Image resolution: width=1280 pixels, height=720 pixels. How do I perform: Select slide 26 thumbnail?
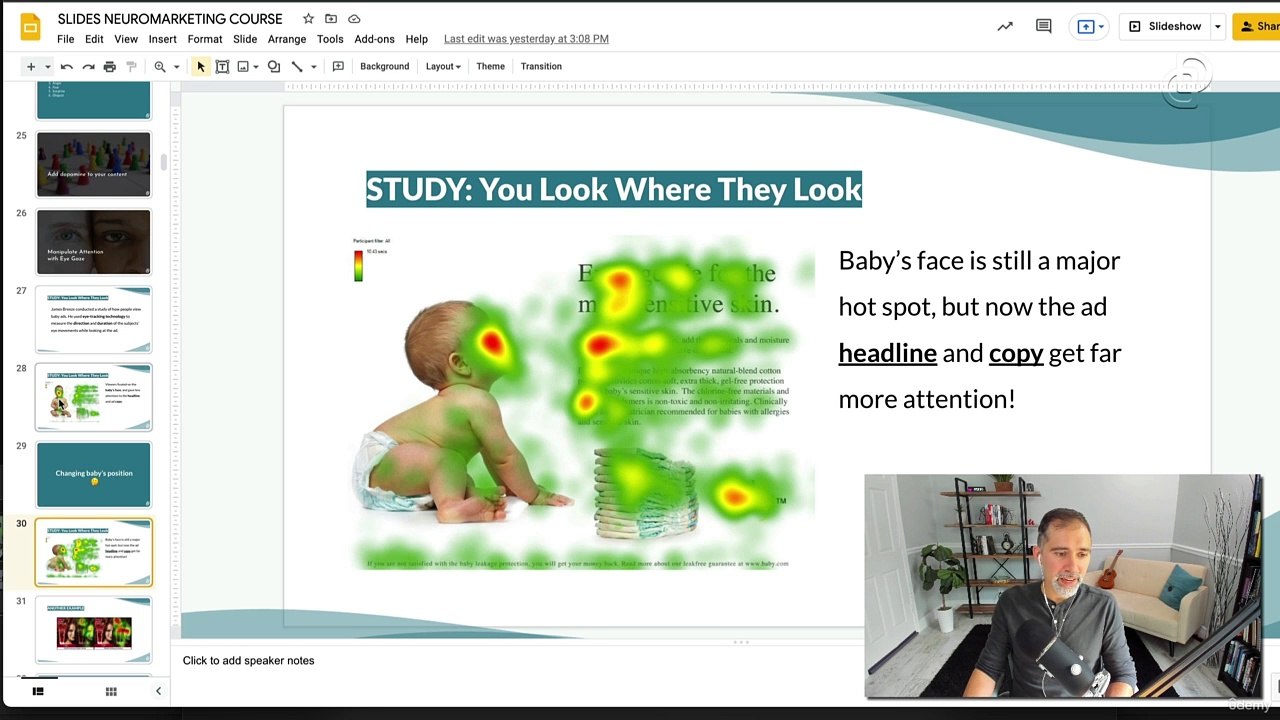point(94,242)
